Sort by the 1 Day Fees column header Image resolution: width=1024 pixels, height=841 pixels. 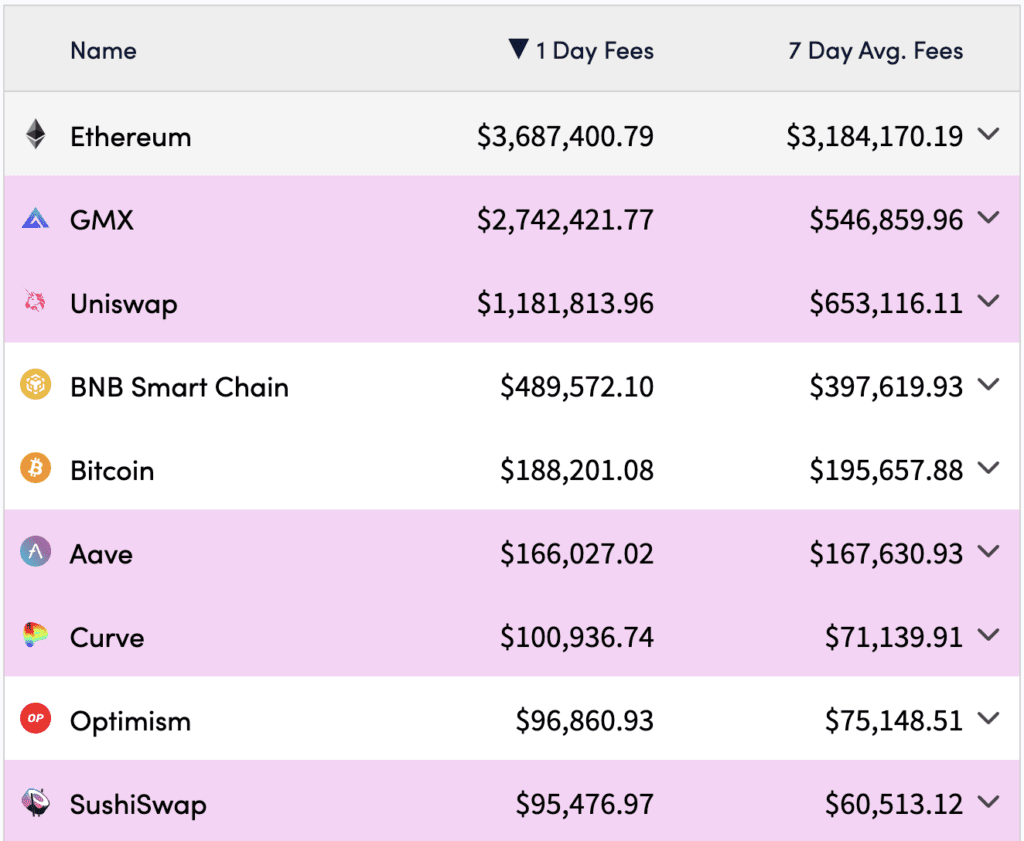pyautogui.click(x=581, y=50)
